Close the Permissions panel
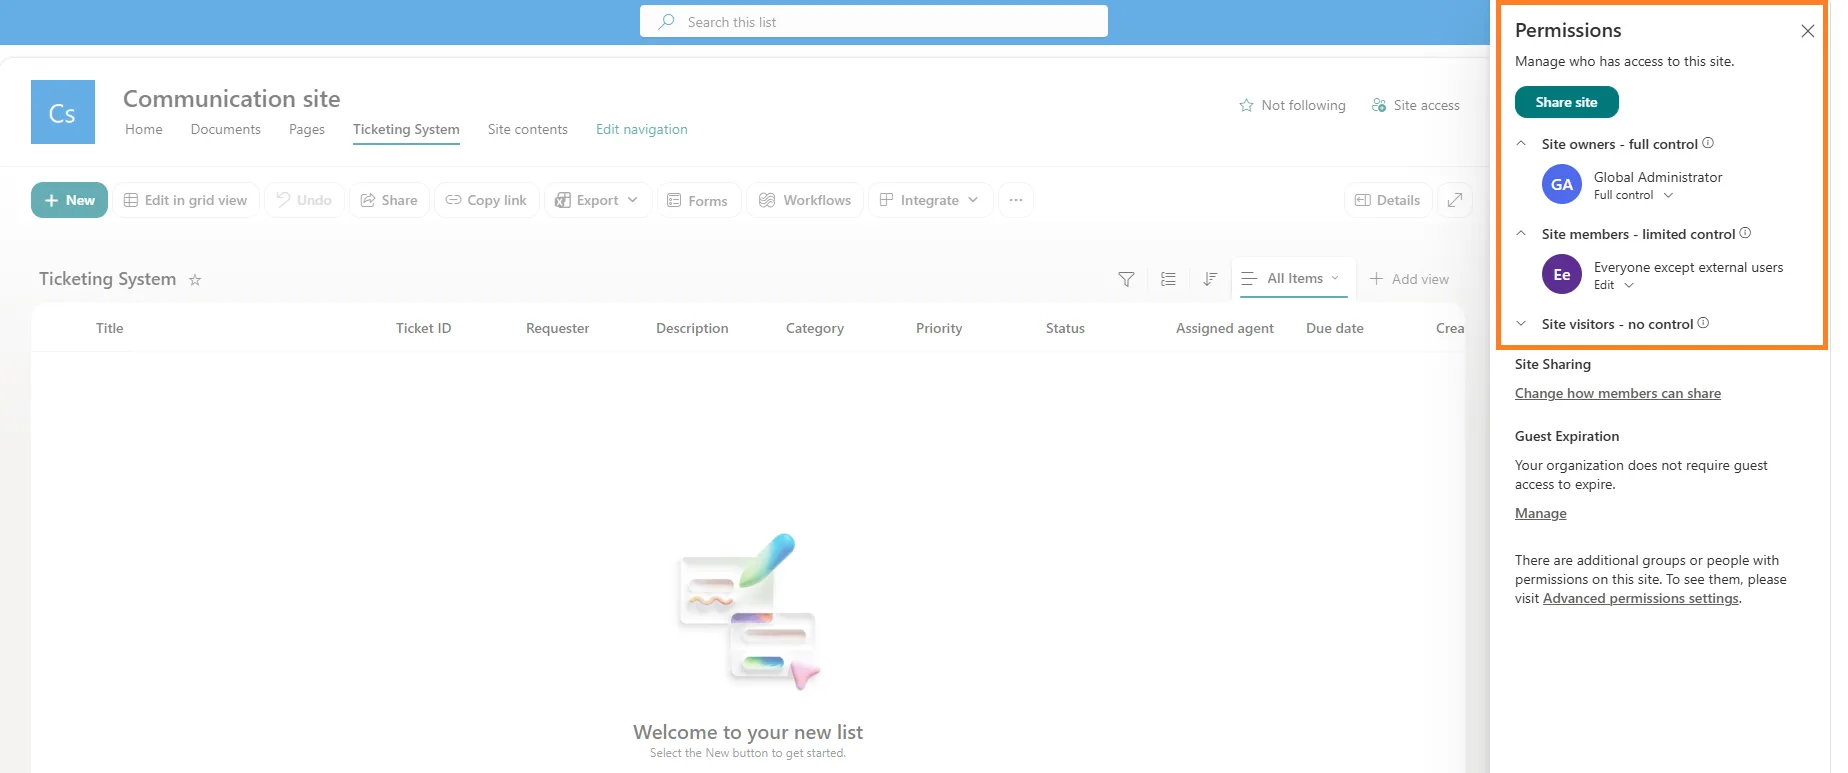This screenshot has height=773, width=1848. tap(1808, 31)
